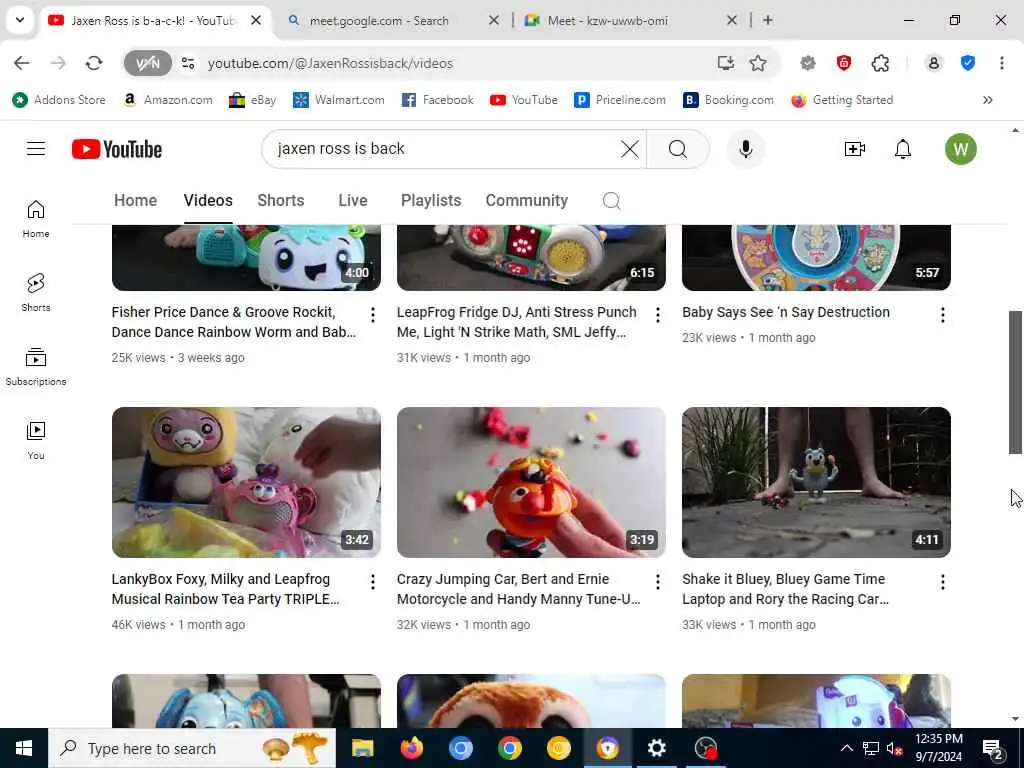Open Subscriptions in the sidebar
This screenshot has width=1024, height=768.
coord(36,366)
